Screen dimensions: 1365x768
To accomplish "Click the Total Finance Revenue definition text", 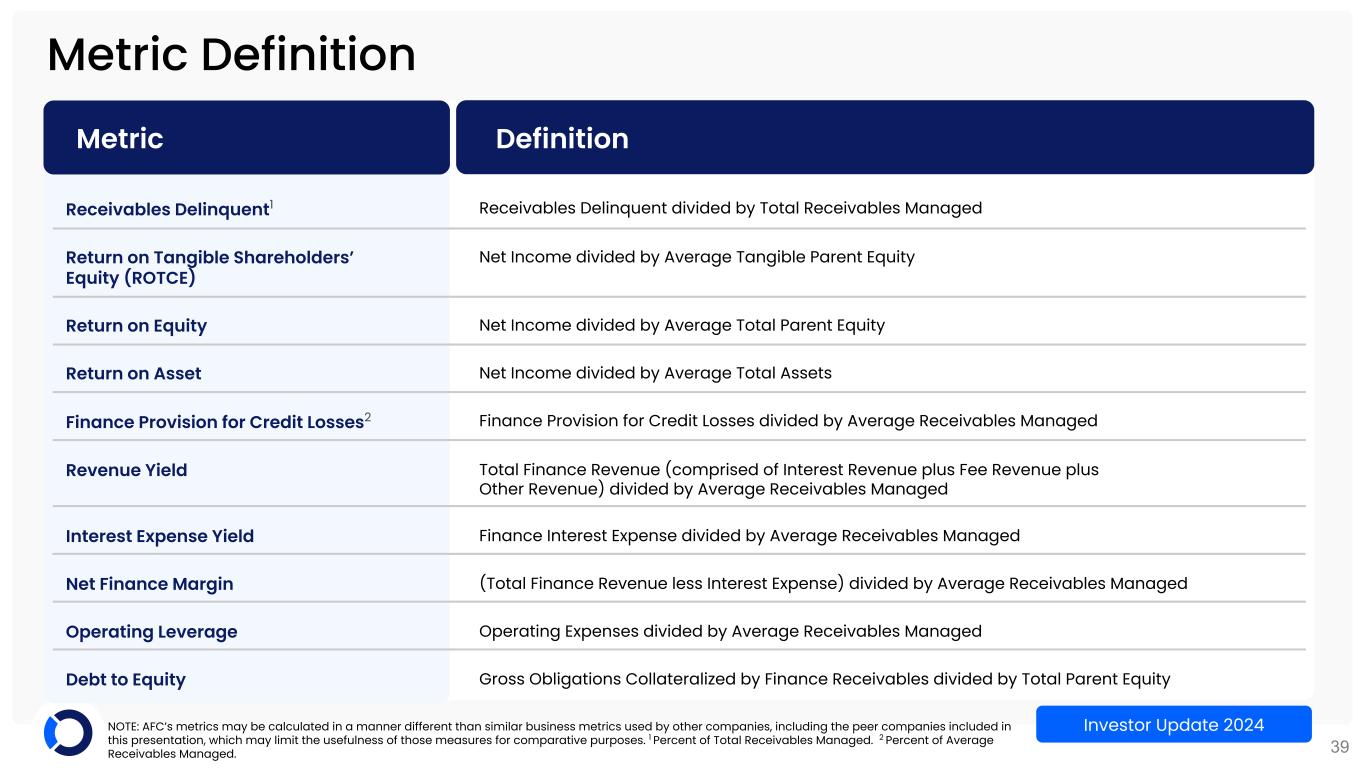I will click(x=788, y=479).
